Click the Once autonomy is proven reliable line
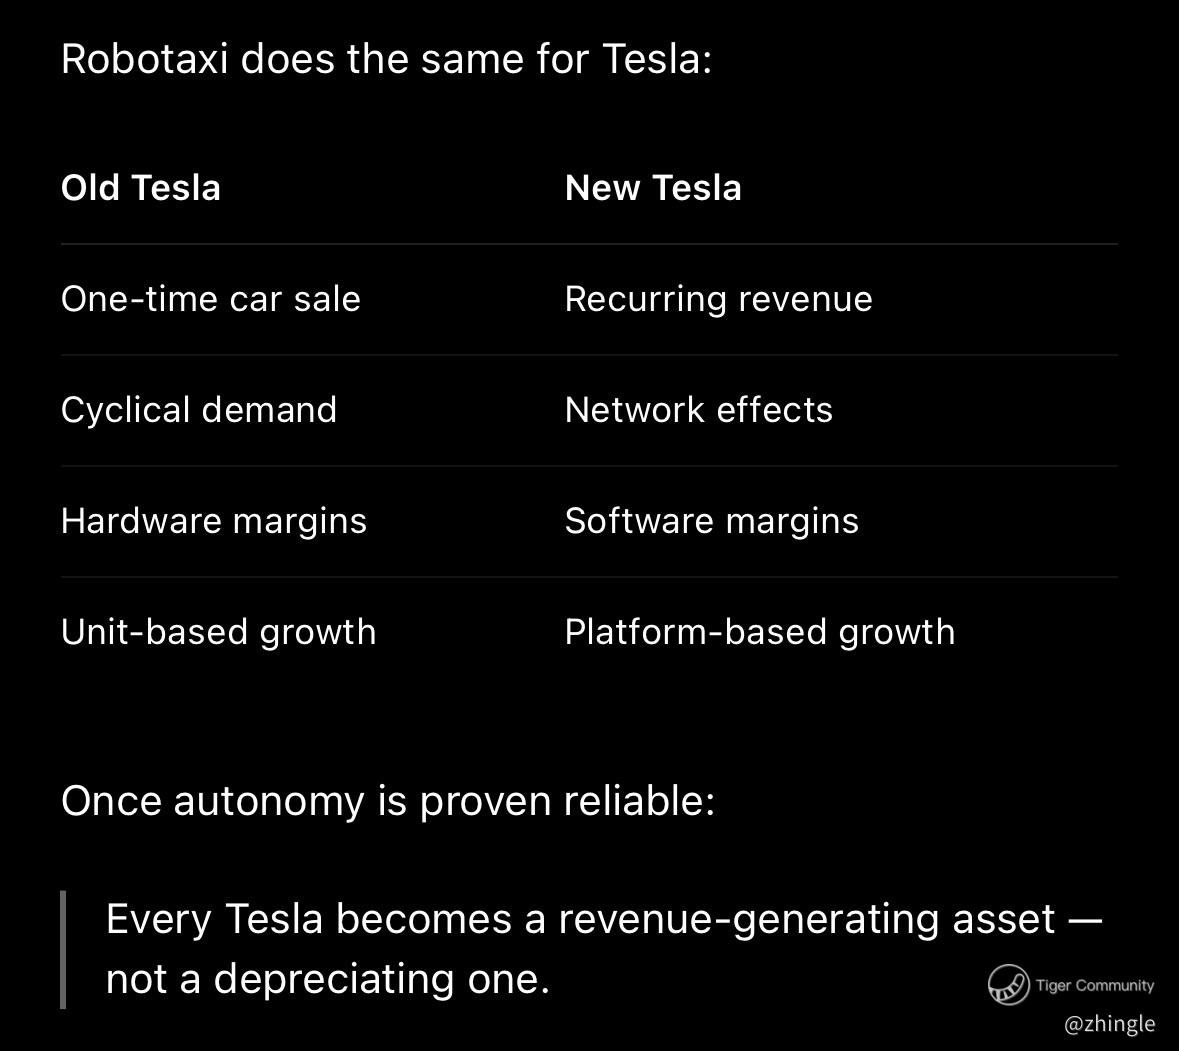1179x1051 pixels. [x=388, y=801]
